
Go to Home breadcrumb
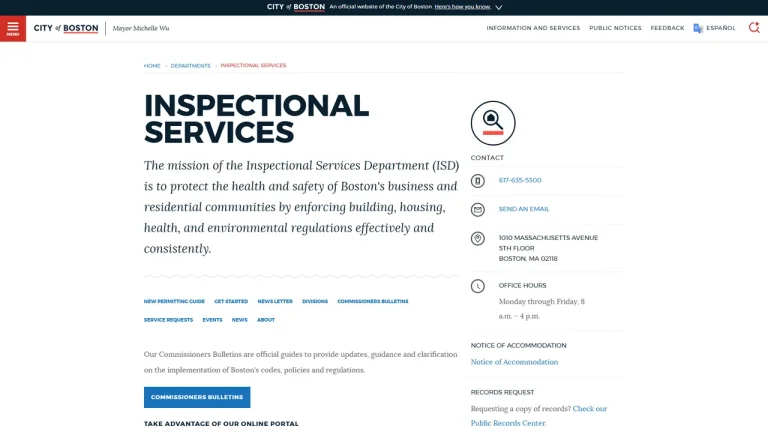[x=152, y=66]
